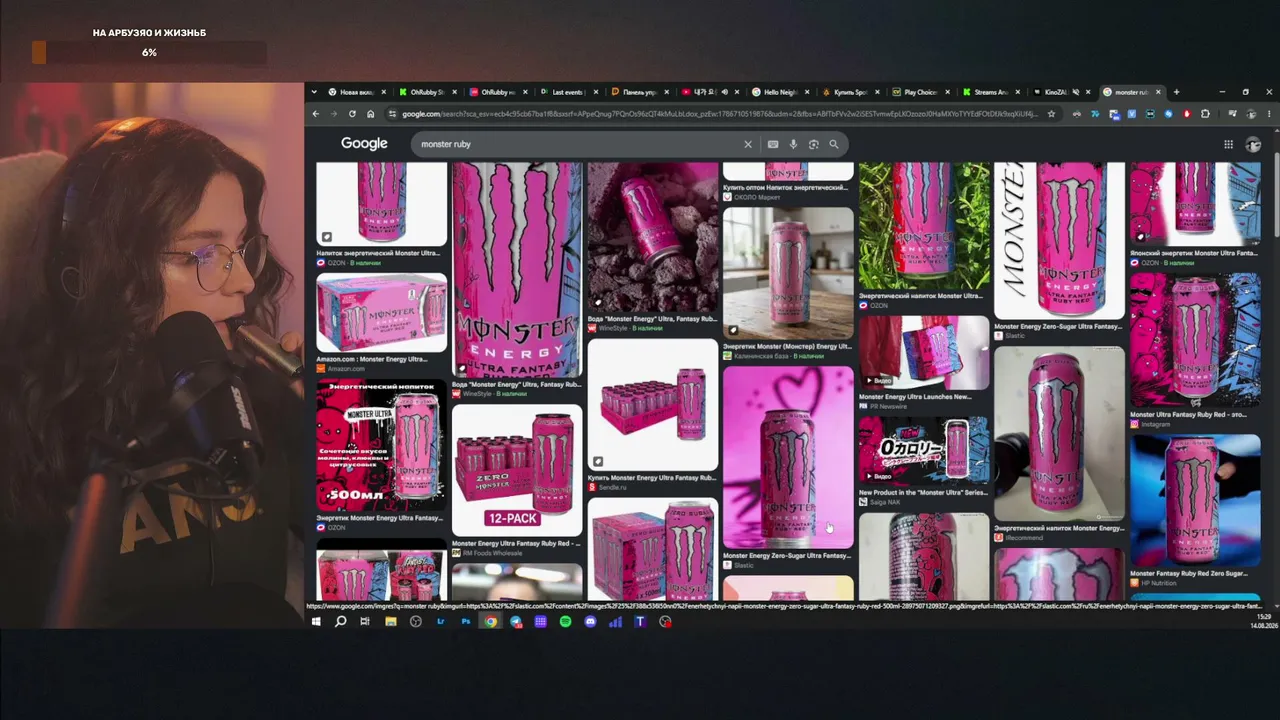Click the Google logo
The width and height of the screenshot is (1280, 720).
(x=364, y=144)
